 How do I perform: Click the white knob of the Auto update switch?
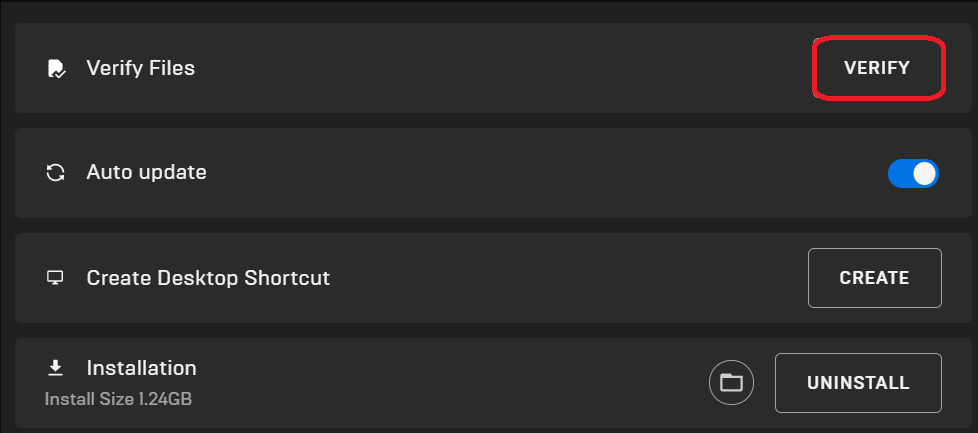925,174
